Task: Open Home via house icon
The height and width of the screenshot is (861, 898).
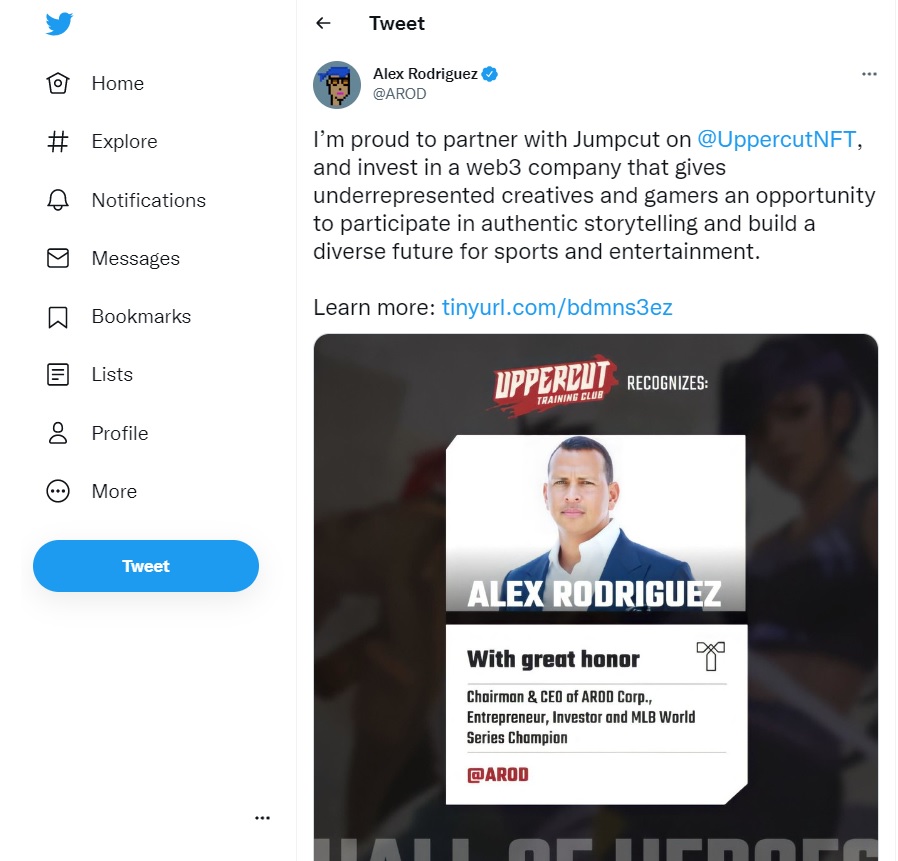Action: point(58,83)
